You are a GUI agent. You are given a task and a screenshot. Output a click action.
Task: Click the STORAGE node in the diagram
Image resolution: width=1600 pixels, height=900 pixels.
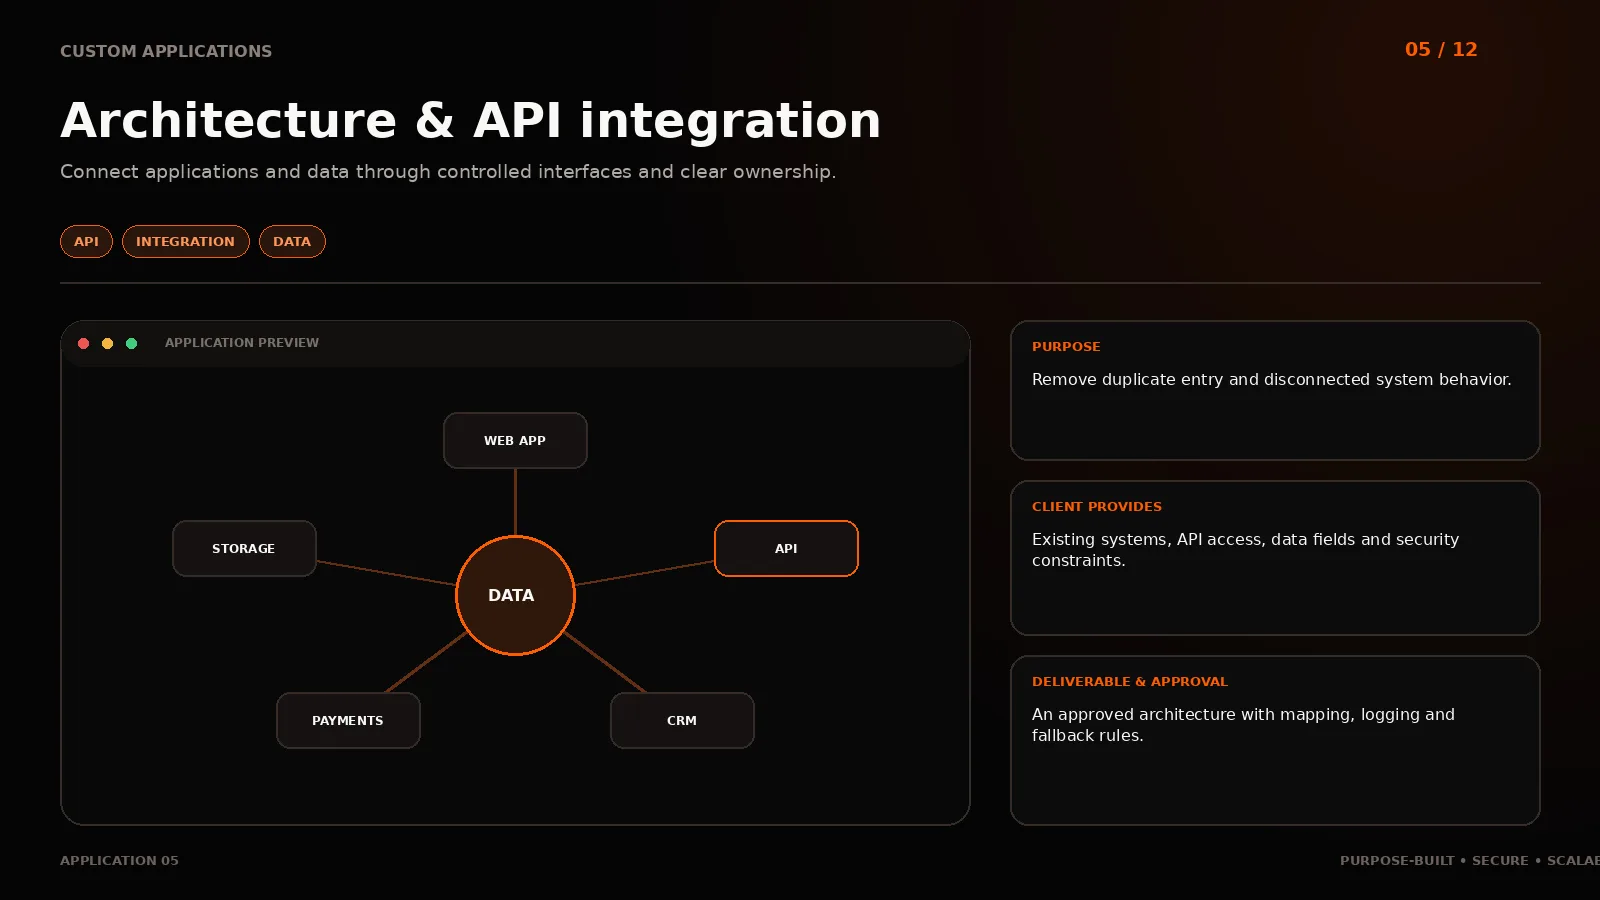click(244, 548)
